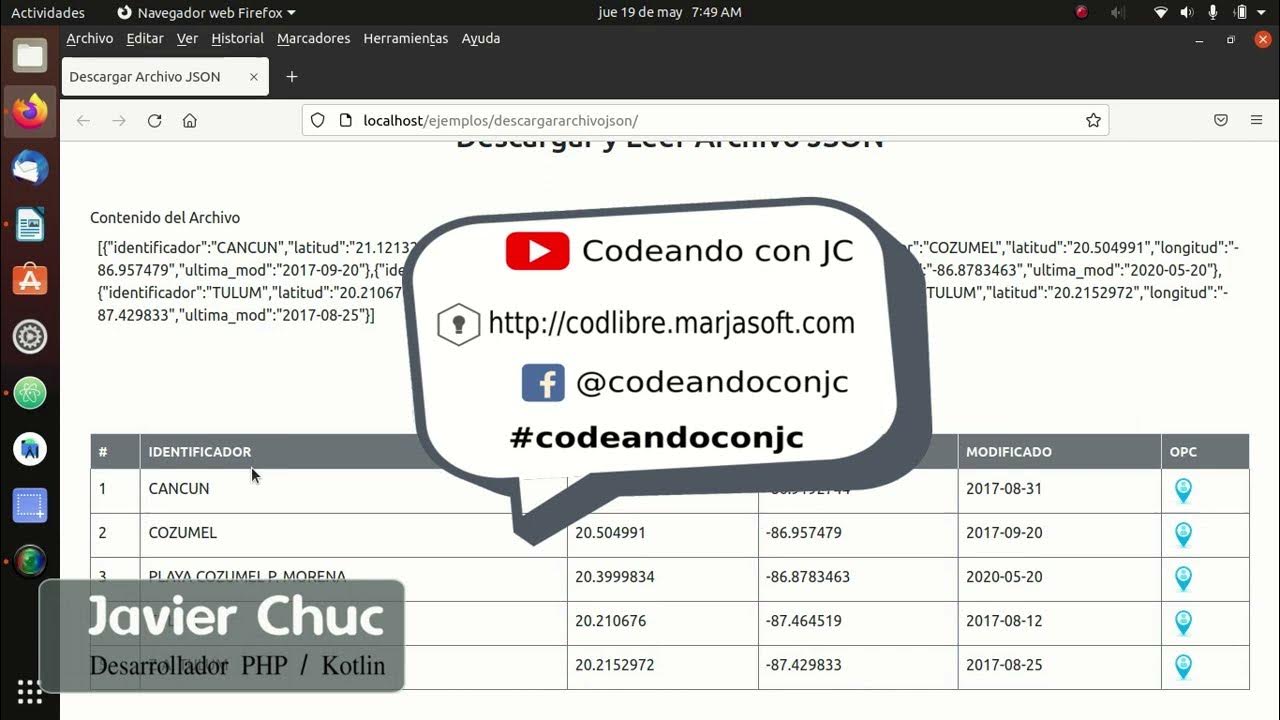Click the Contenido del Archivo label
This screenshot has height=720, width=1280.
click(x=165, y=218)
